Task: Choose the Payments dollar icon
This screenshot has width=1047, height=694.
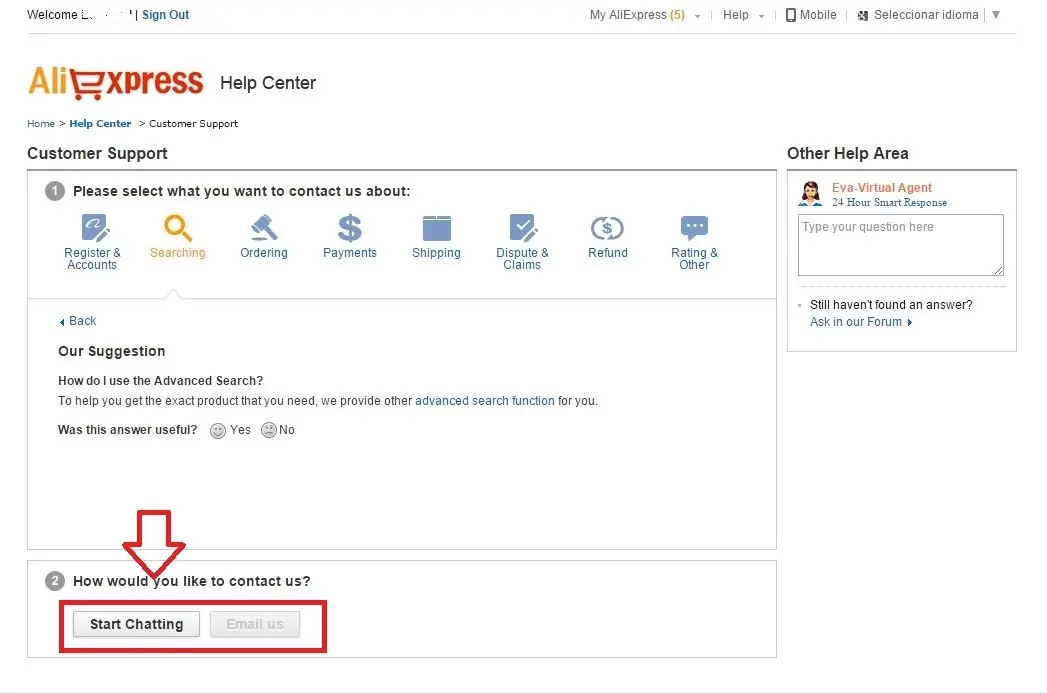Action: [350, 228]
